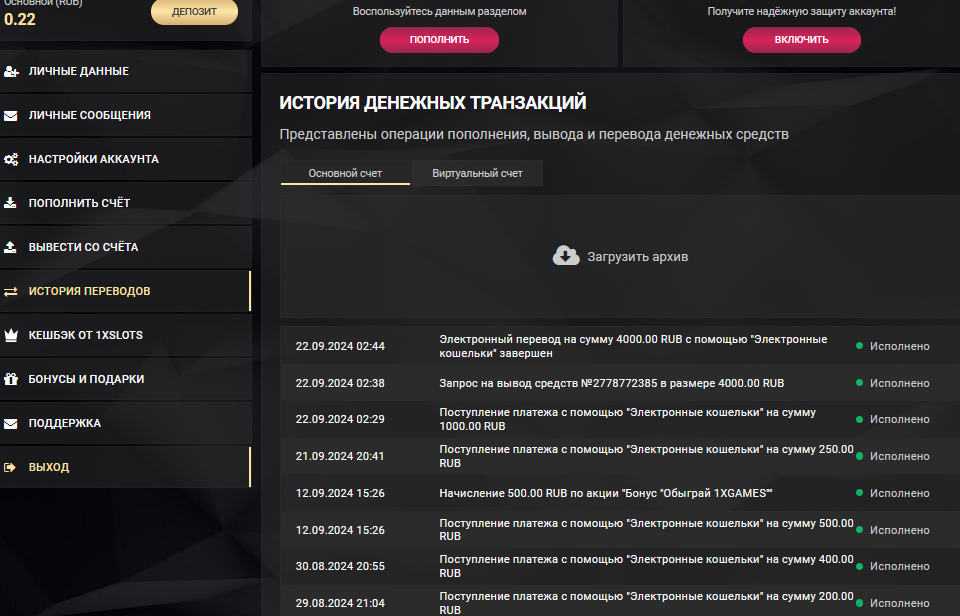Click withdrawal request №2778772385 description
This screenshot has width=960, height=616.
tap(612, 383)
